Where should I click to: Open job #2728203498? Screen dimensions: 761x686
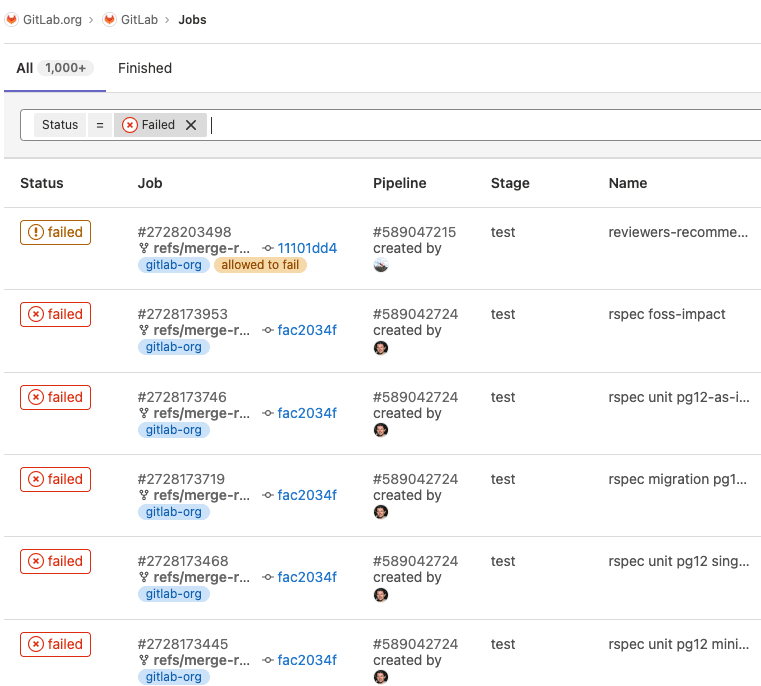[184, 232]
